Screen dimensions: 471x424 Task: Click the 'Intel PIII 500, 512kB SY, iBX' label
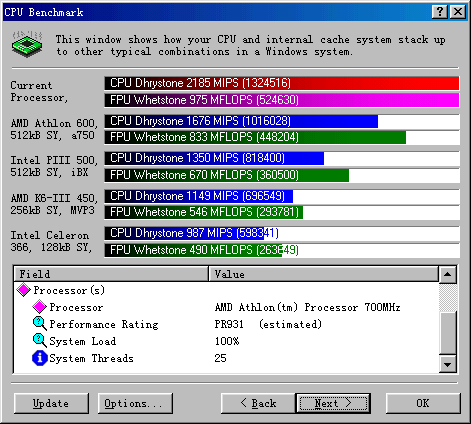54,166
